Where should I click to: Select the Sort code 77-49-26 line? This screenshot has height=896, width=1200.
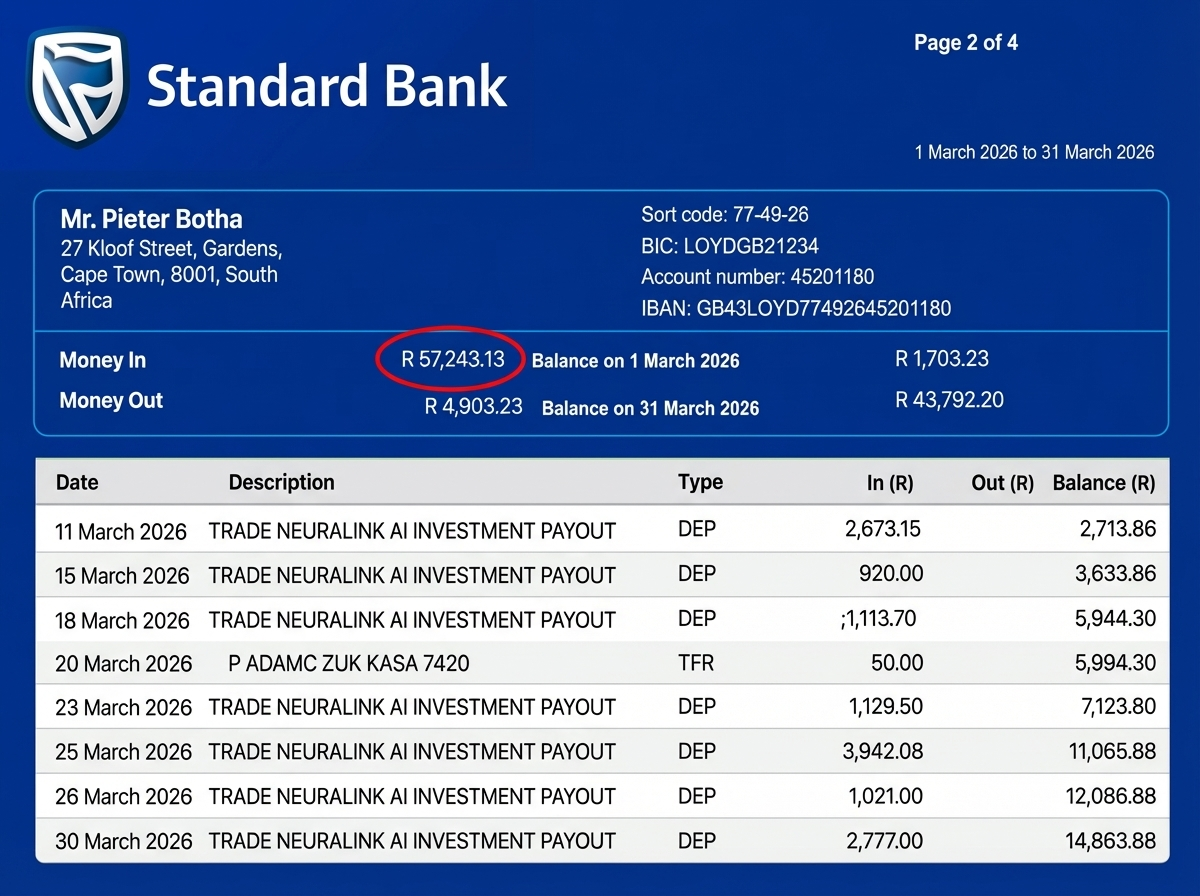pyautogui.click(x=725, y=215)
